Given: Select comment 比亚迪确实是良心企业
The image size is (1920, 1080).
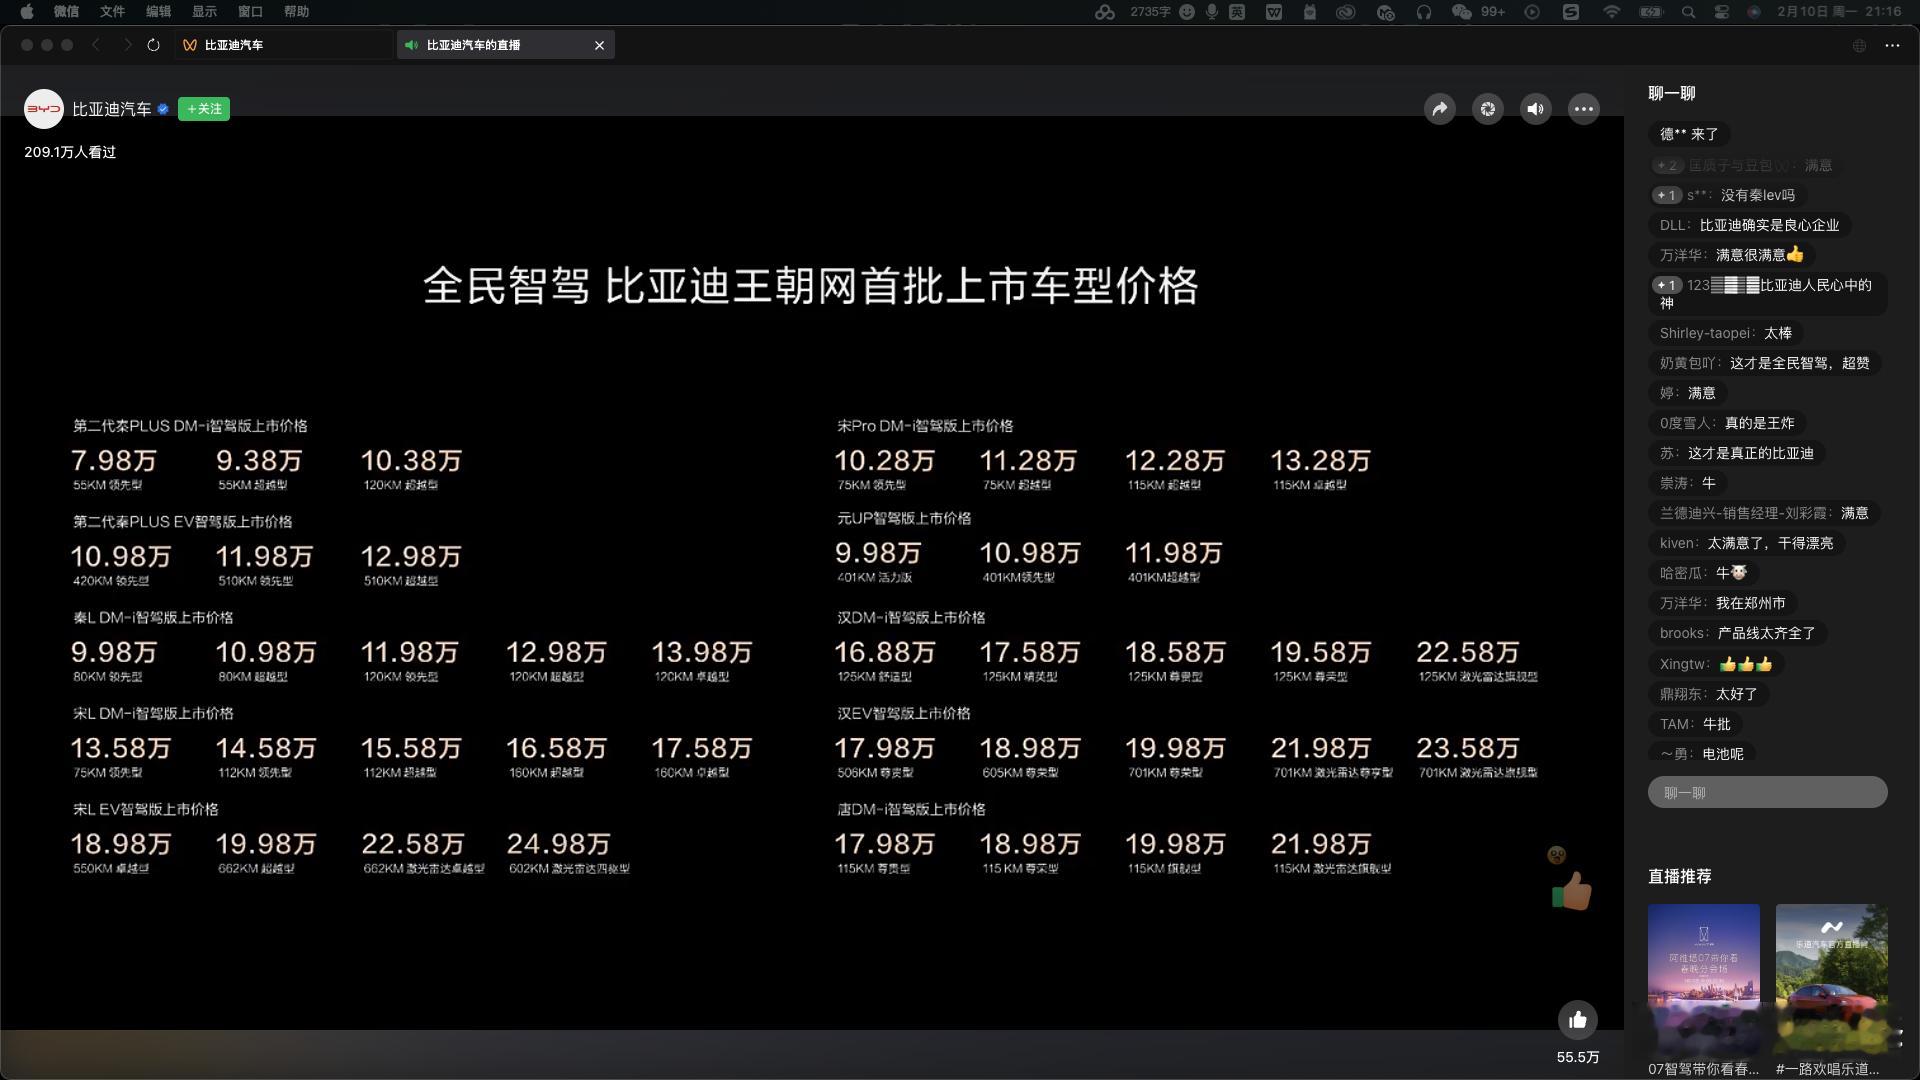Looking at the screenshot, I should click(1750, 225).
